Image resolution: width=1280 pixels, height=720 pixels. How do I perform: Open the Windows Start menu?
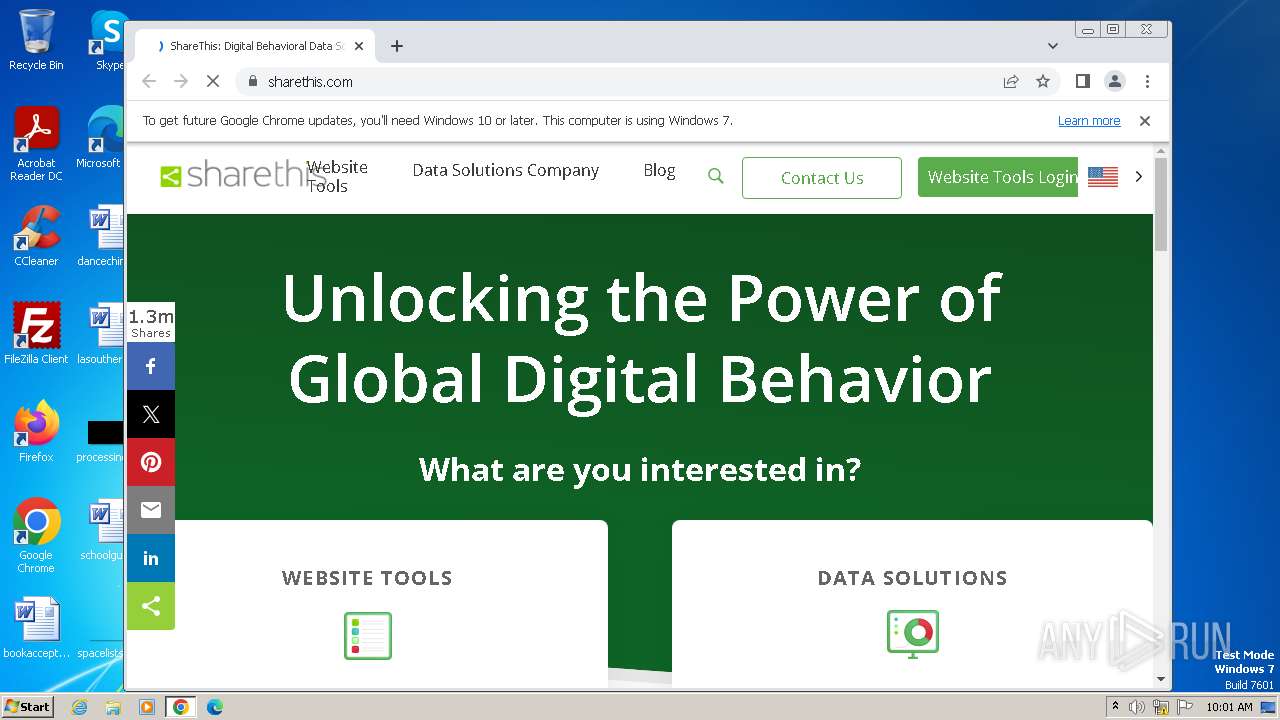pos(27,707)
